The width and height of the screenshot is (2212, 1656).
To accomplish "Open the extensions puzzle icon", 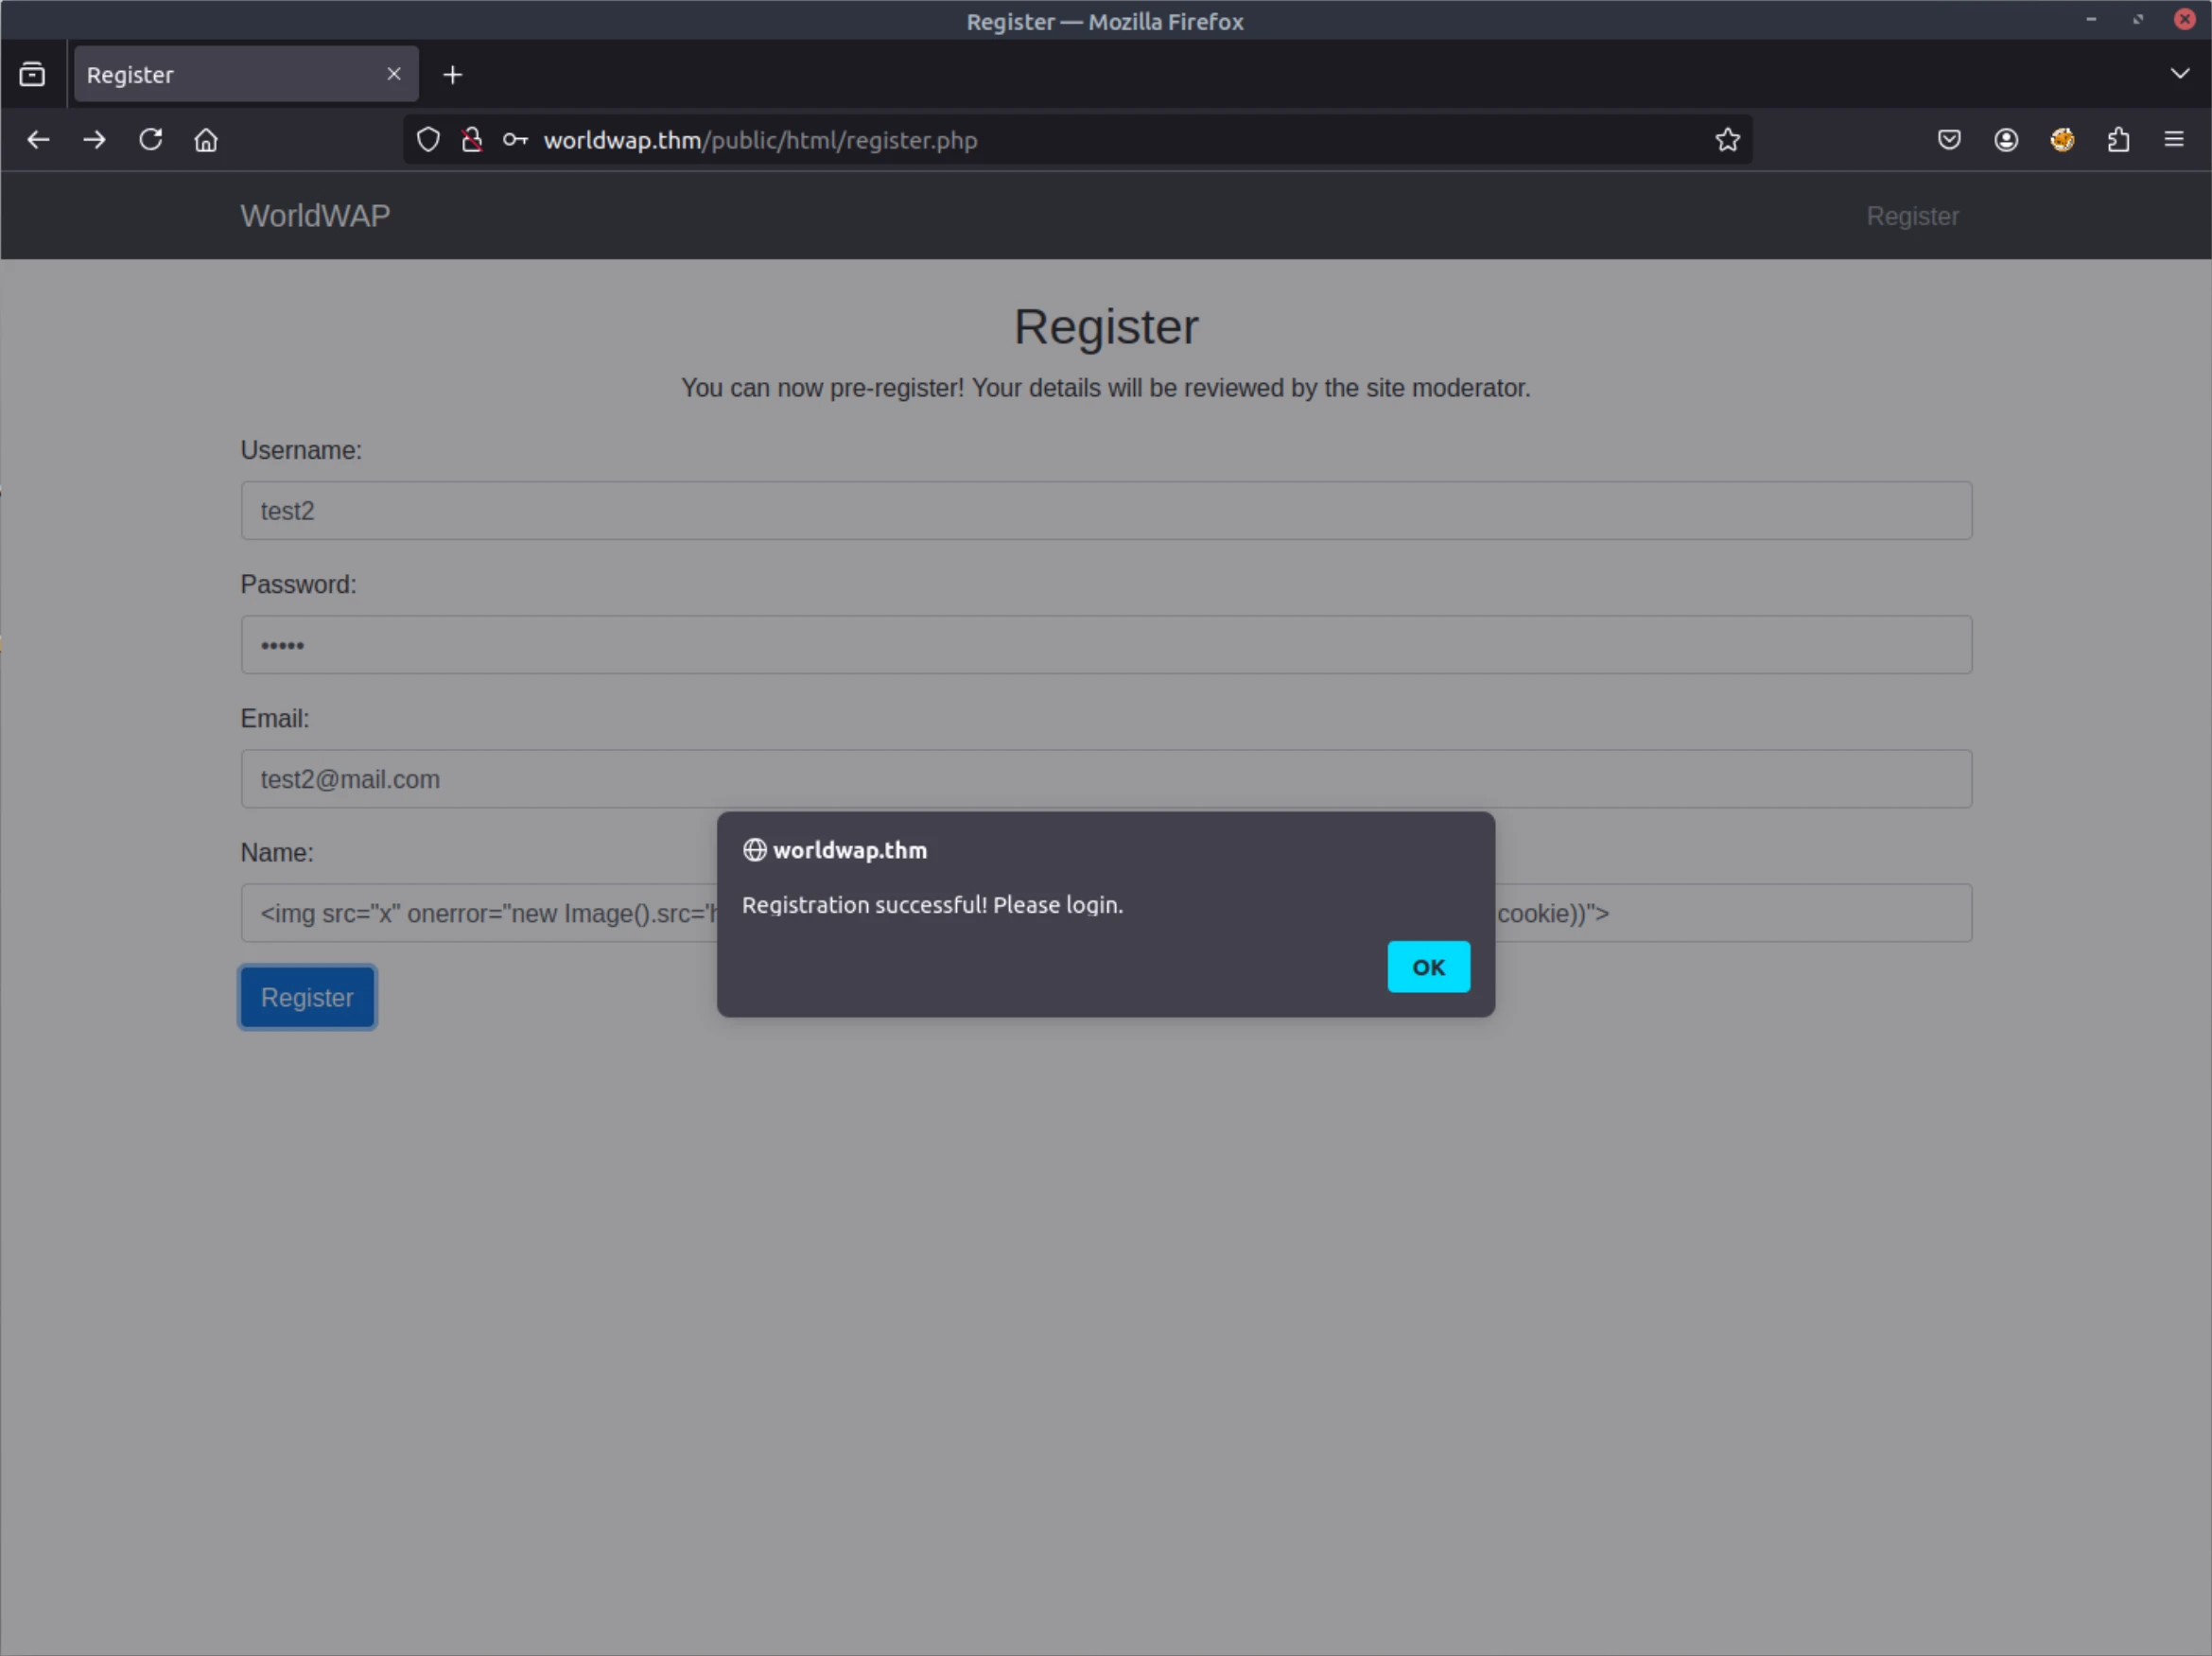I will coord(2118,140).
